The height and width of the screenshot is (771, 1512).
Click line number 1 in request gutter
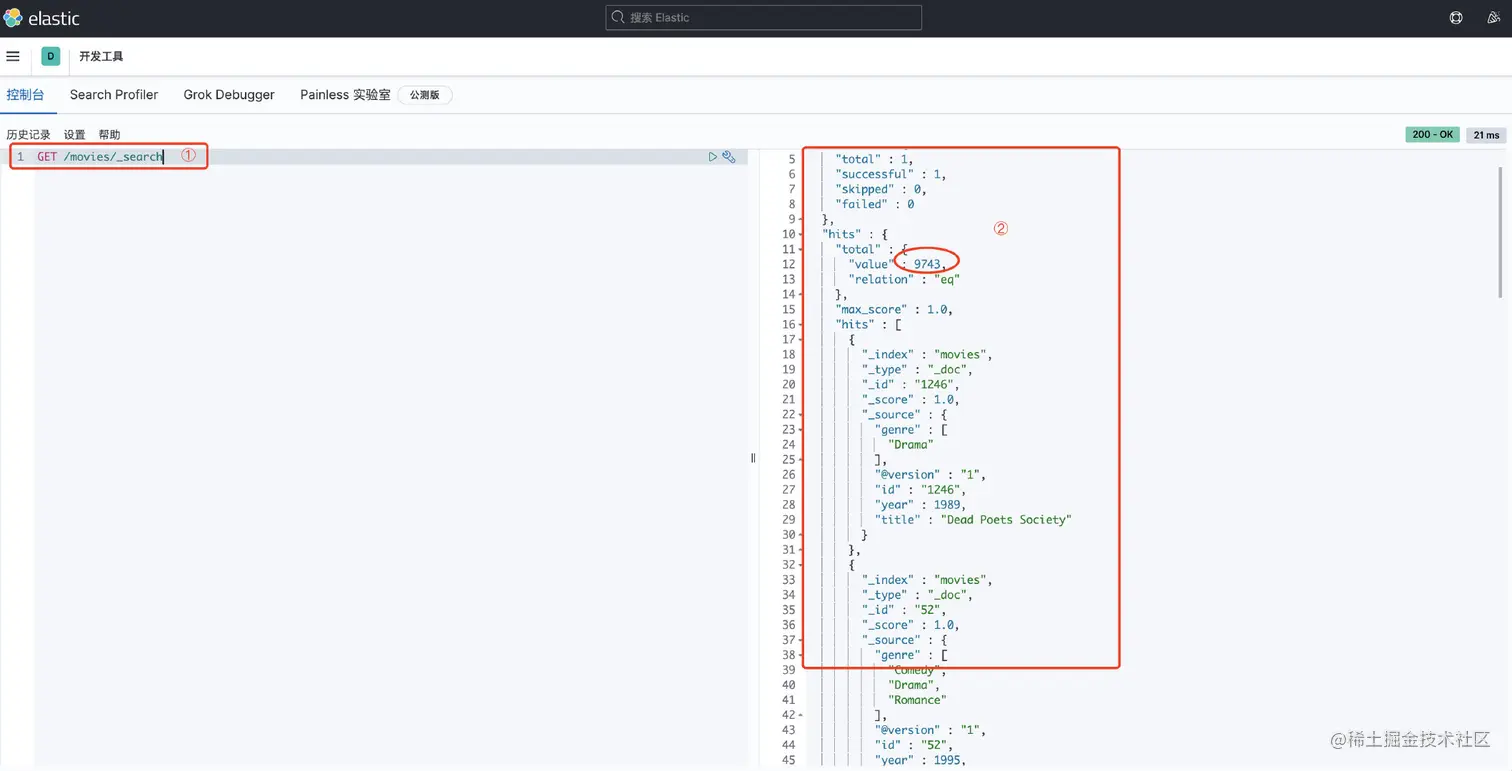pyautogui.click(x=20, y=157)
